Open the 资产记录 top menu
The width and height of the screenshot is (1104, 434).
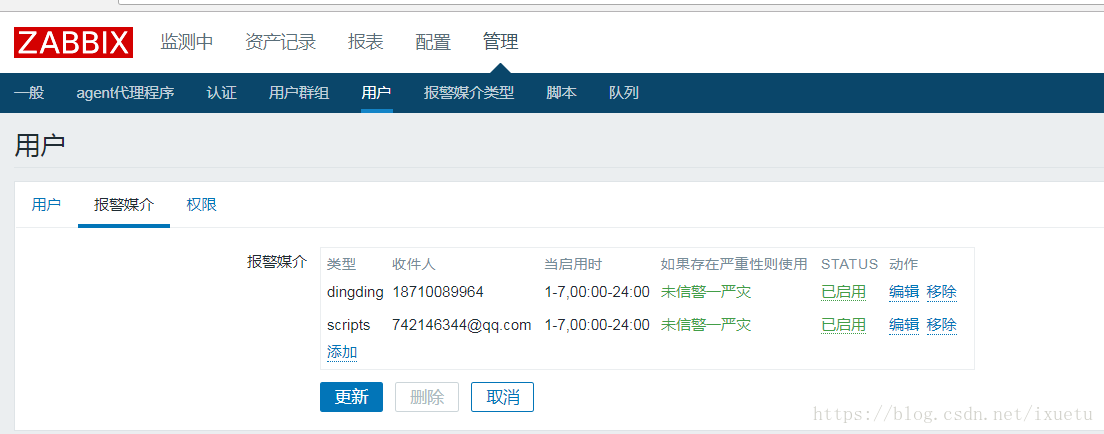coord(280,42)
